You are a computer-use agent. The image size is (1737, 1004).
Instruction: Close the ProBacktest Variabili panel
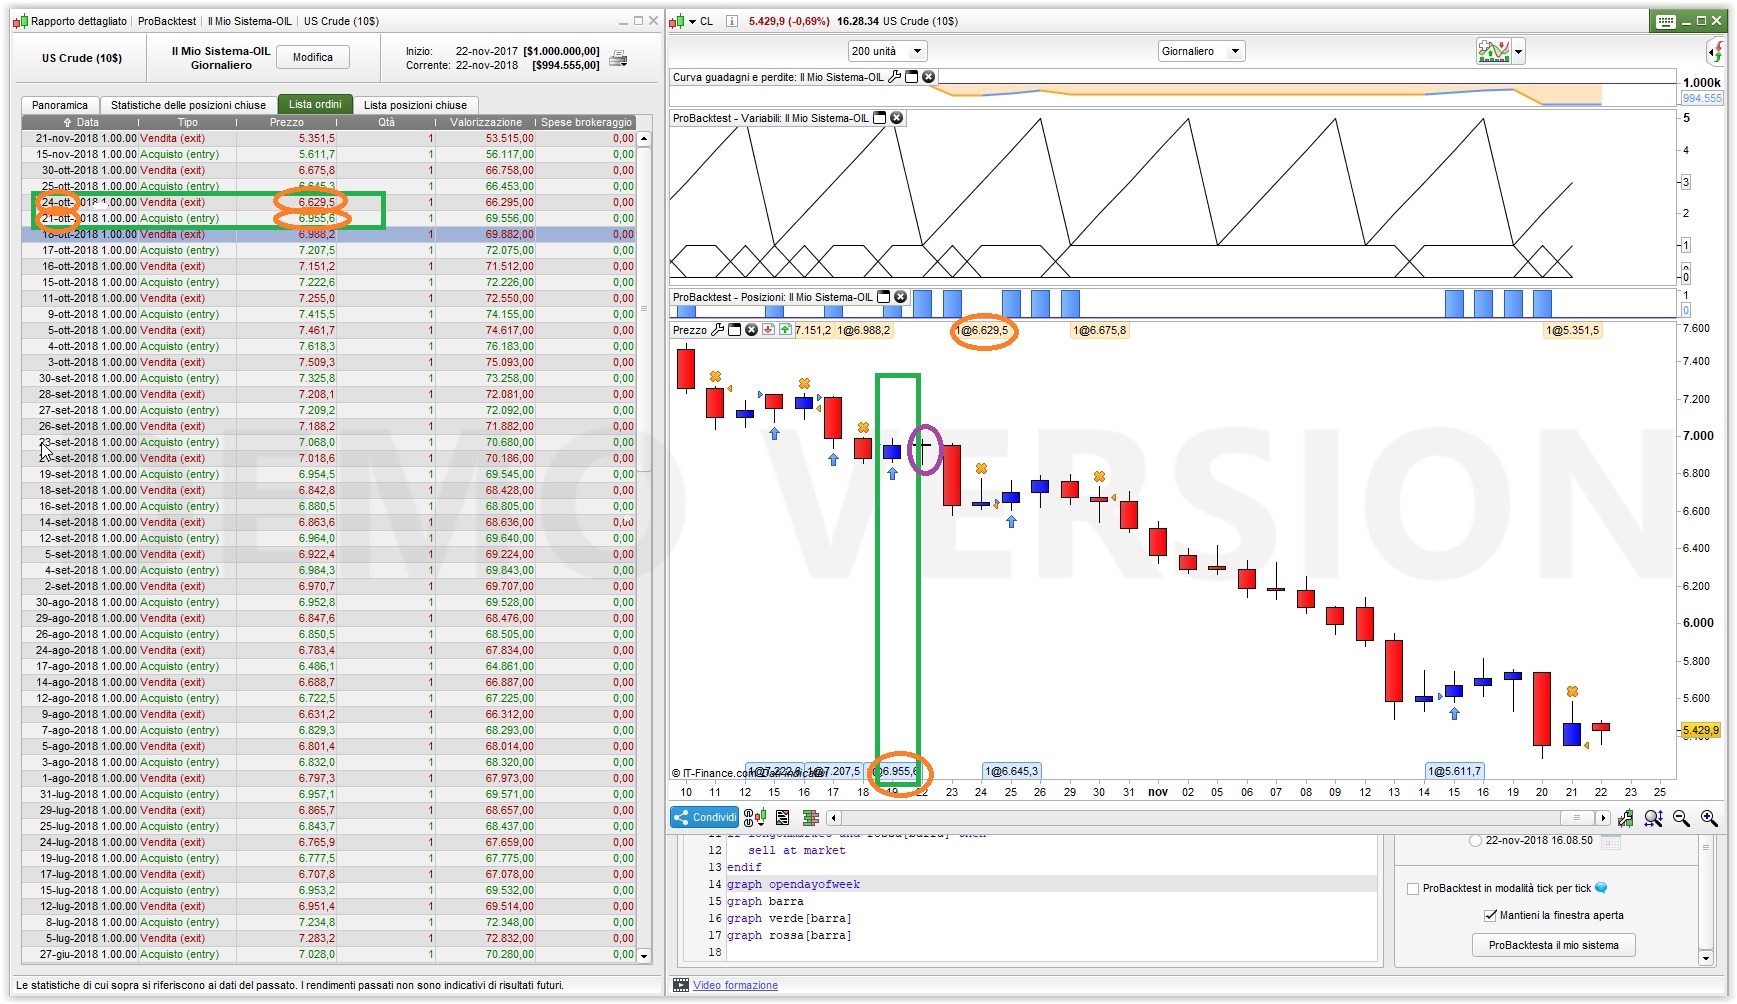click(896, 118)
